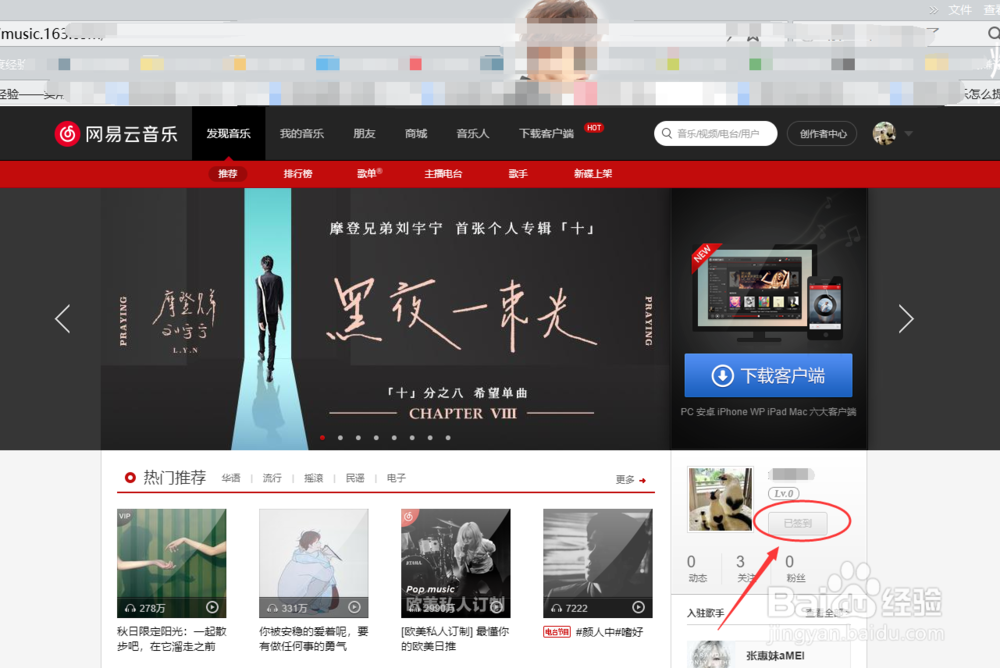Select the 排行榜 sub-navigation item
The image size is (1000, 668).
click(x=298, y=174)
